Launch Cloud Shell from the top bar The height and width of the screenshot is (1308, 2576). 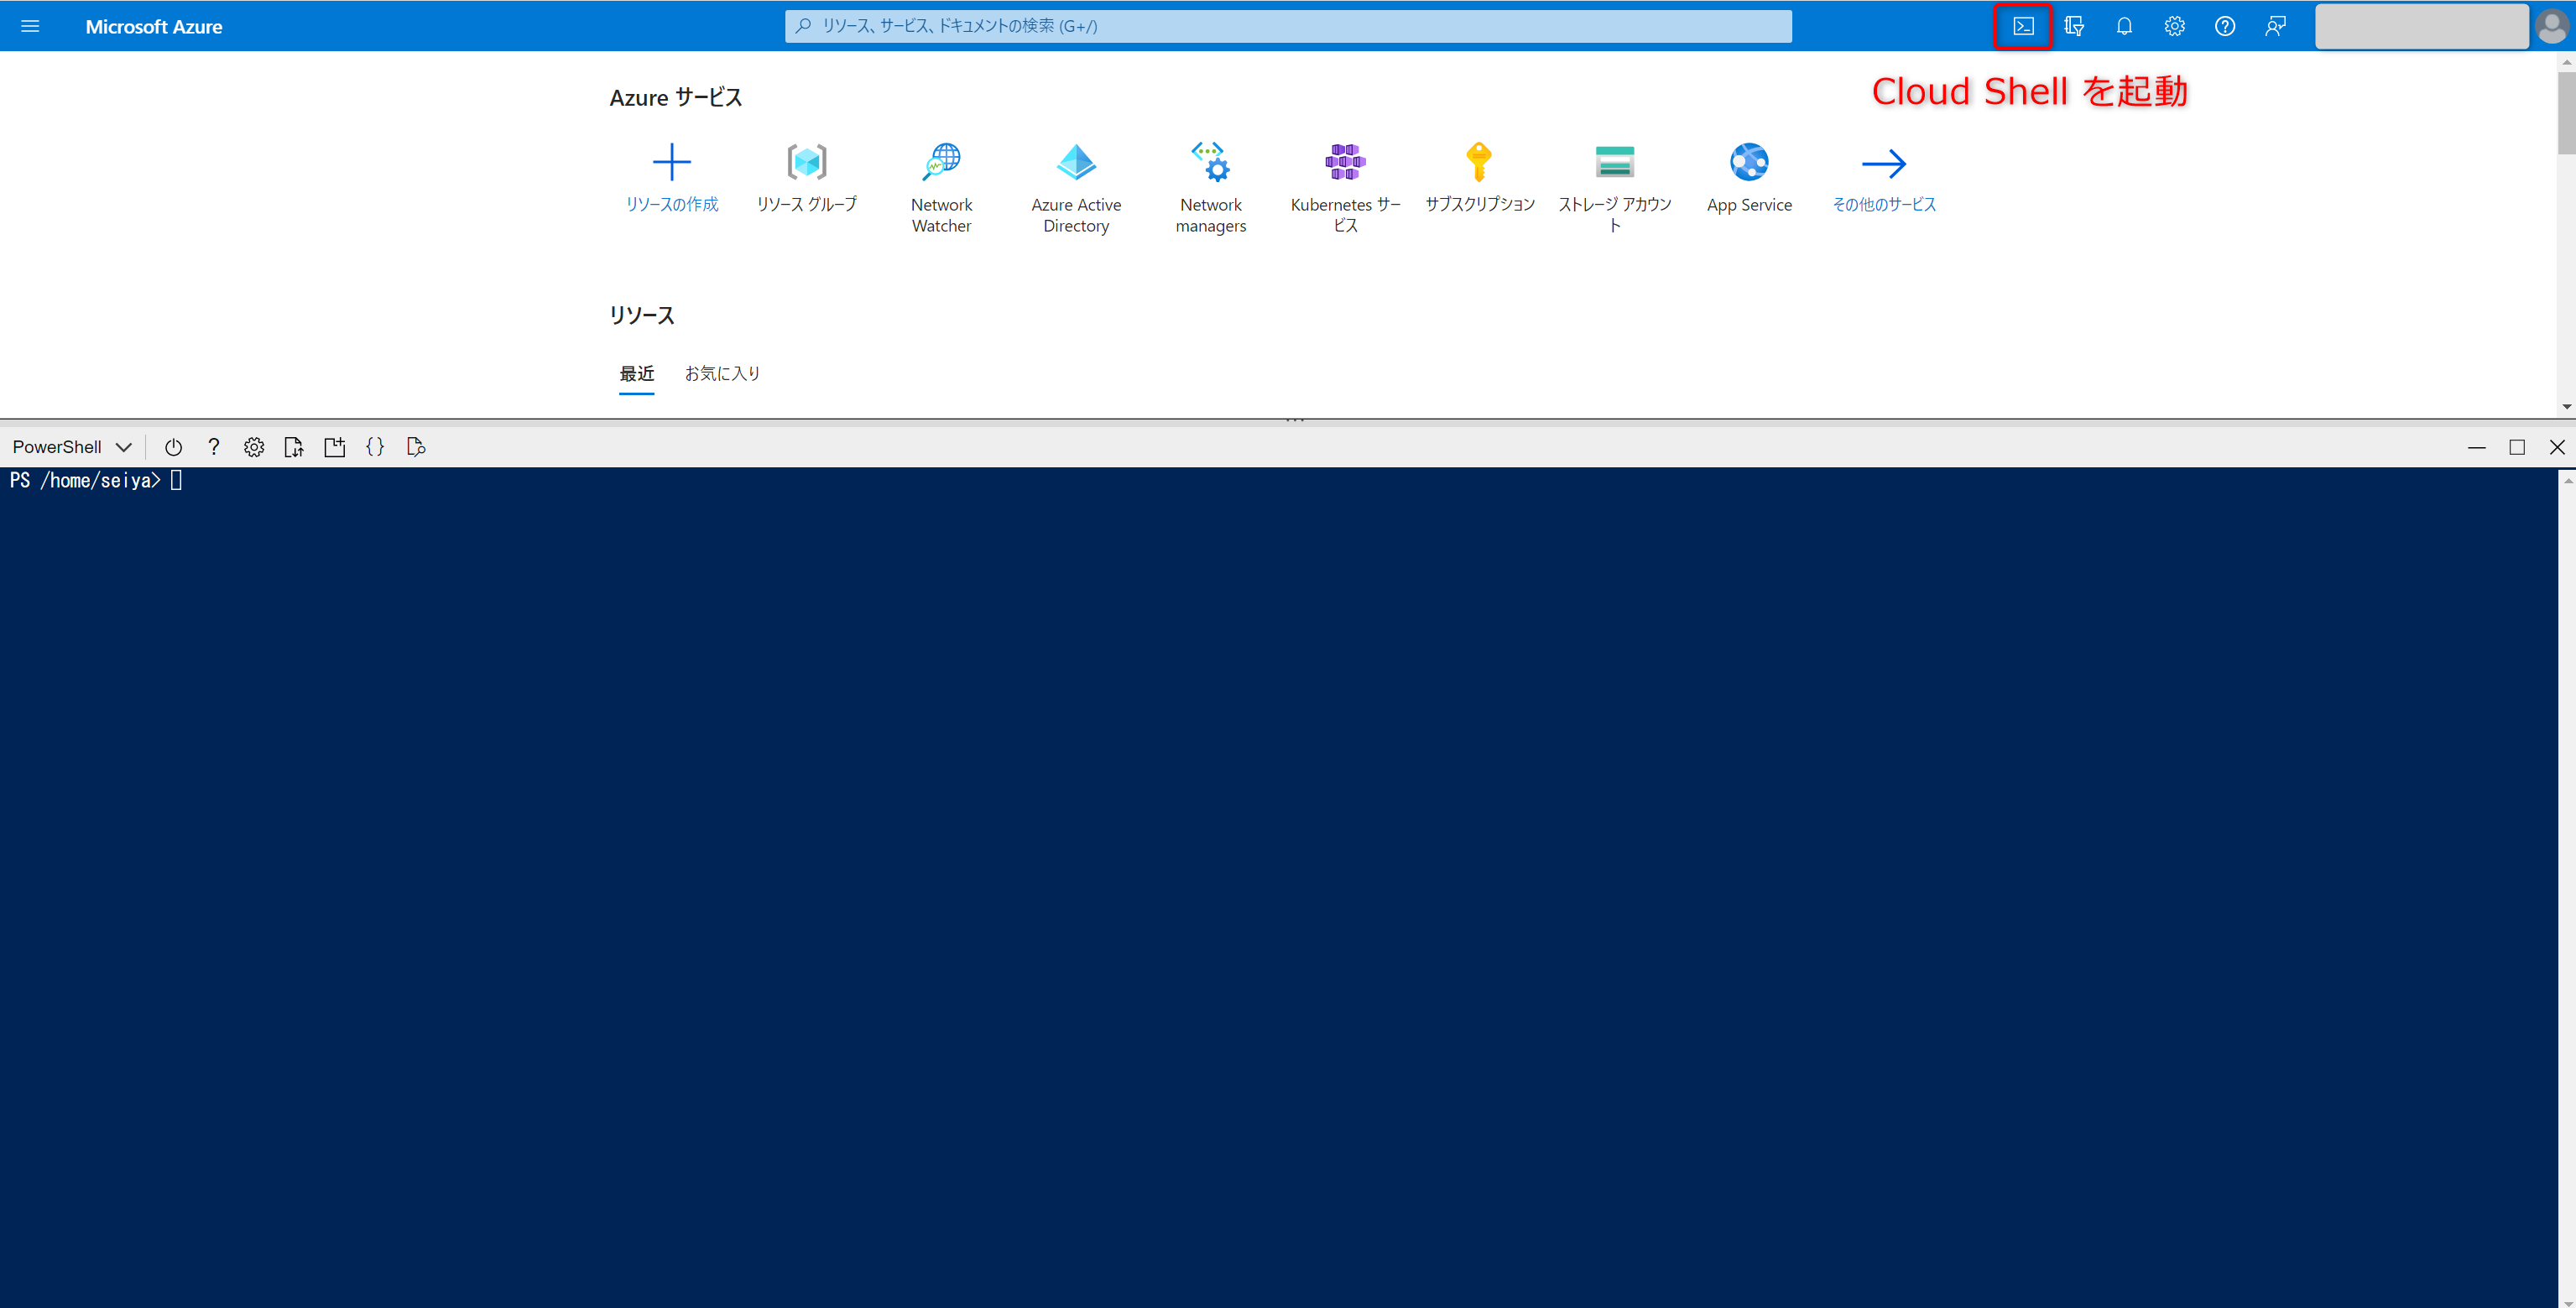click(2022, 26)
